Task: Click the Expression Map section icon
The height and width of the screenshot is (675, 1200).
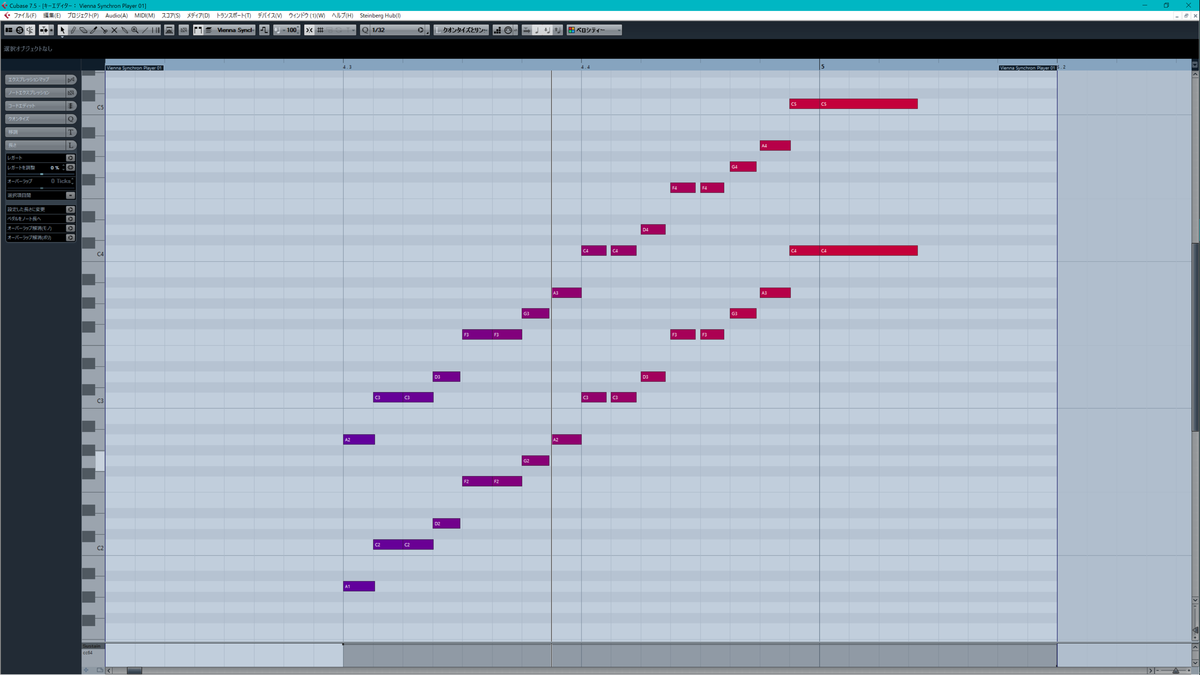Action: (x=71, y=79)
